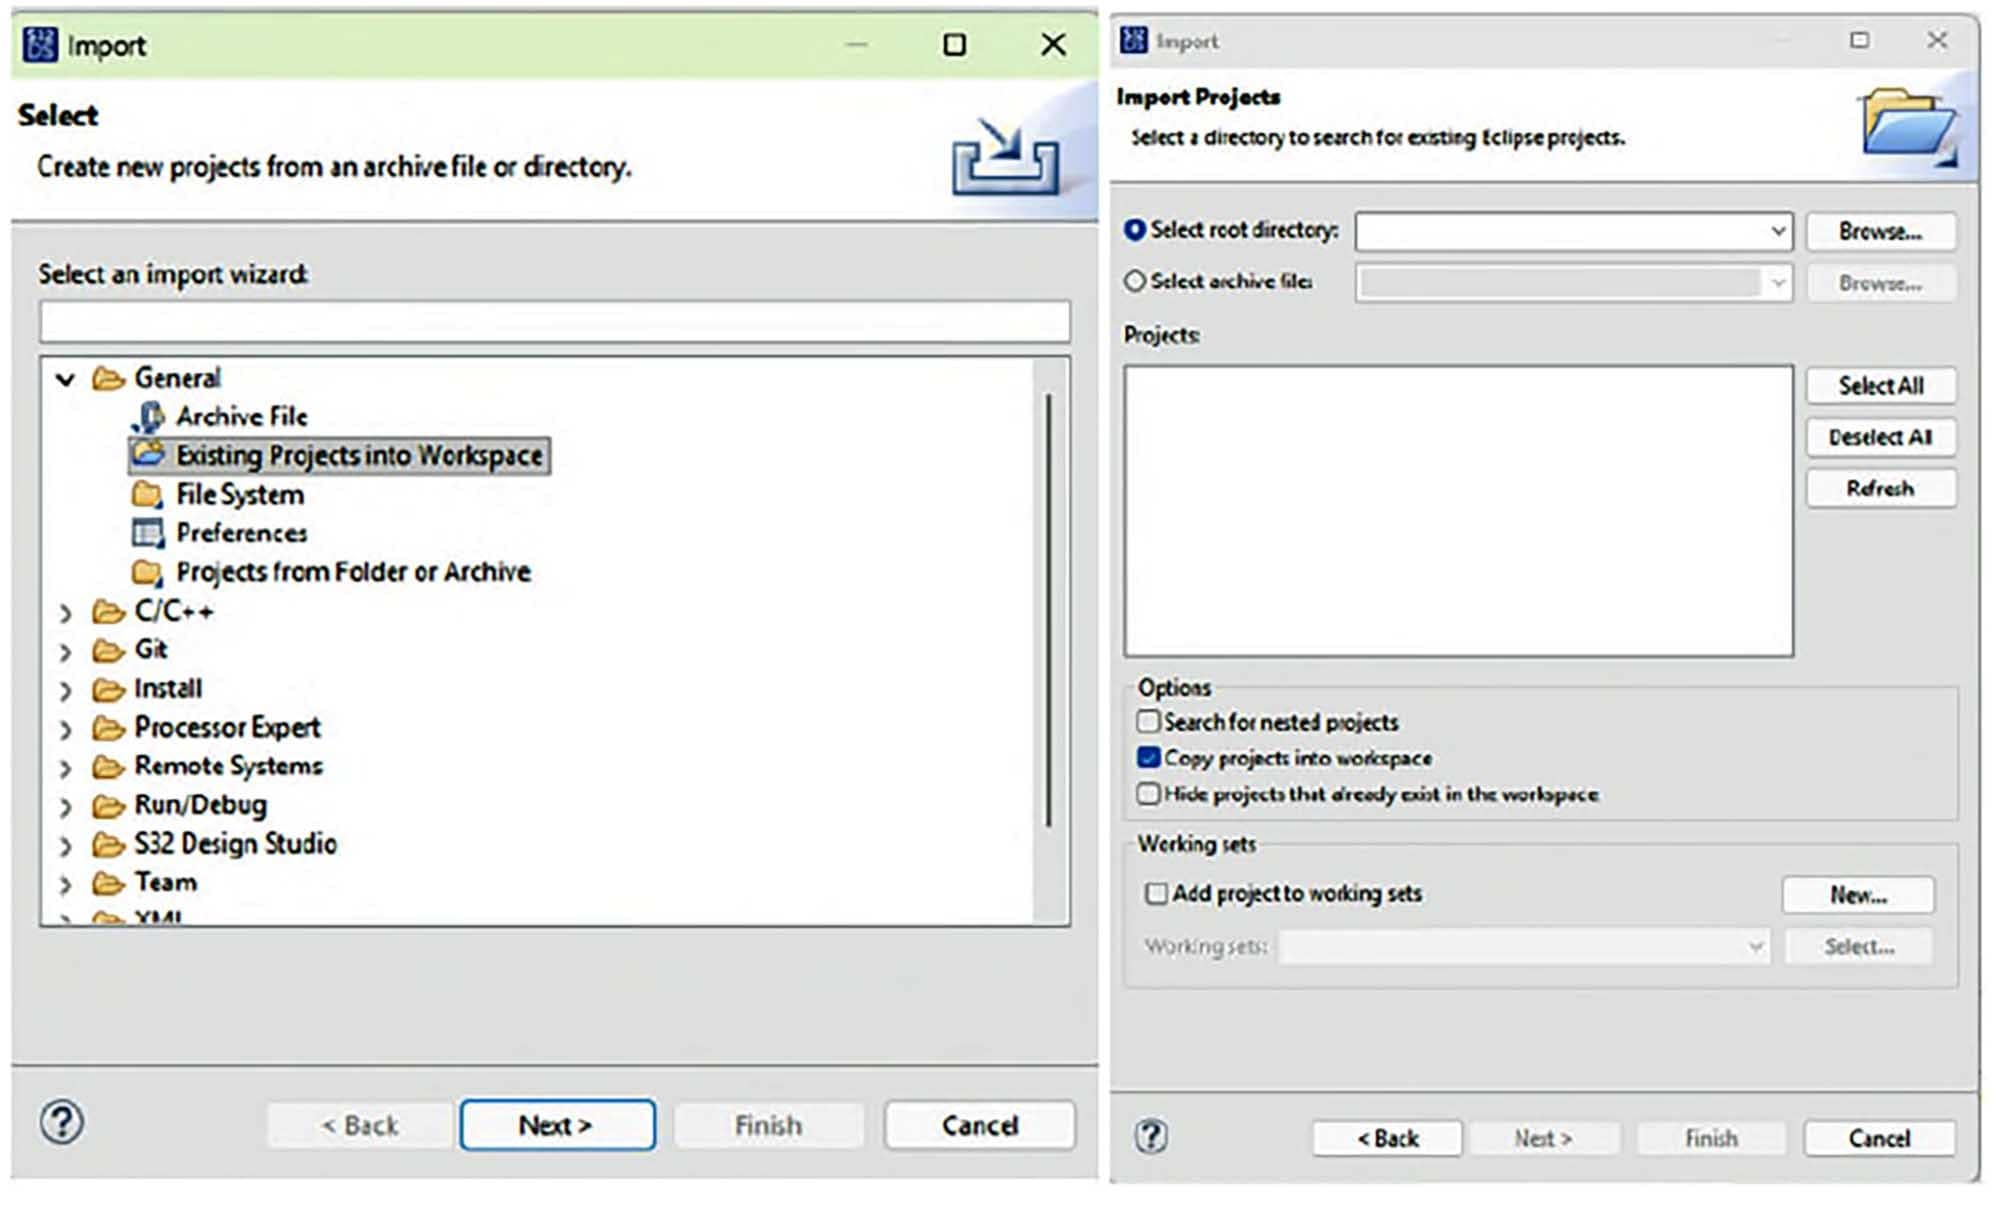This screenshot has width=2000, height=1228.
Task: Expand the Git category
Action: coord(66,651)
